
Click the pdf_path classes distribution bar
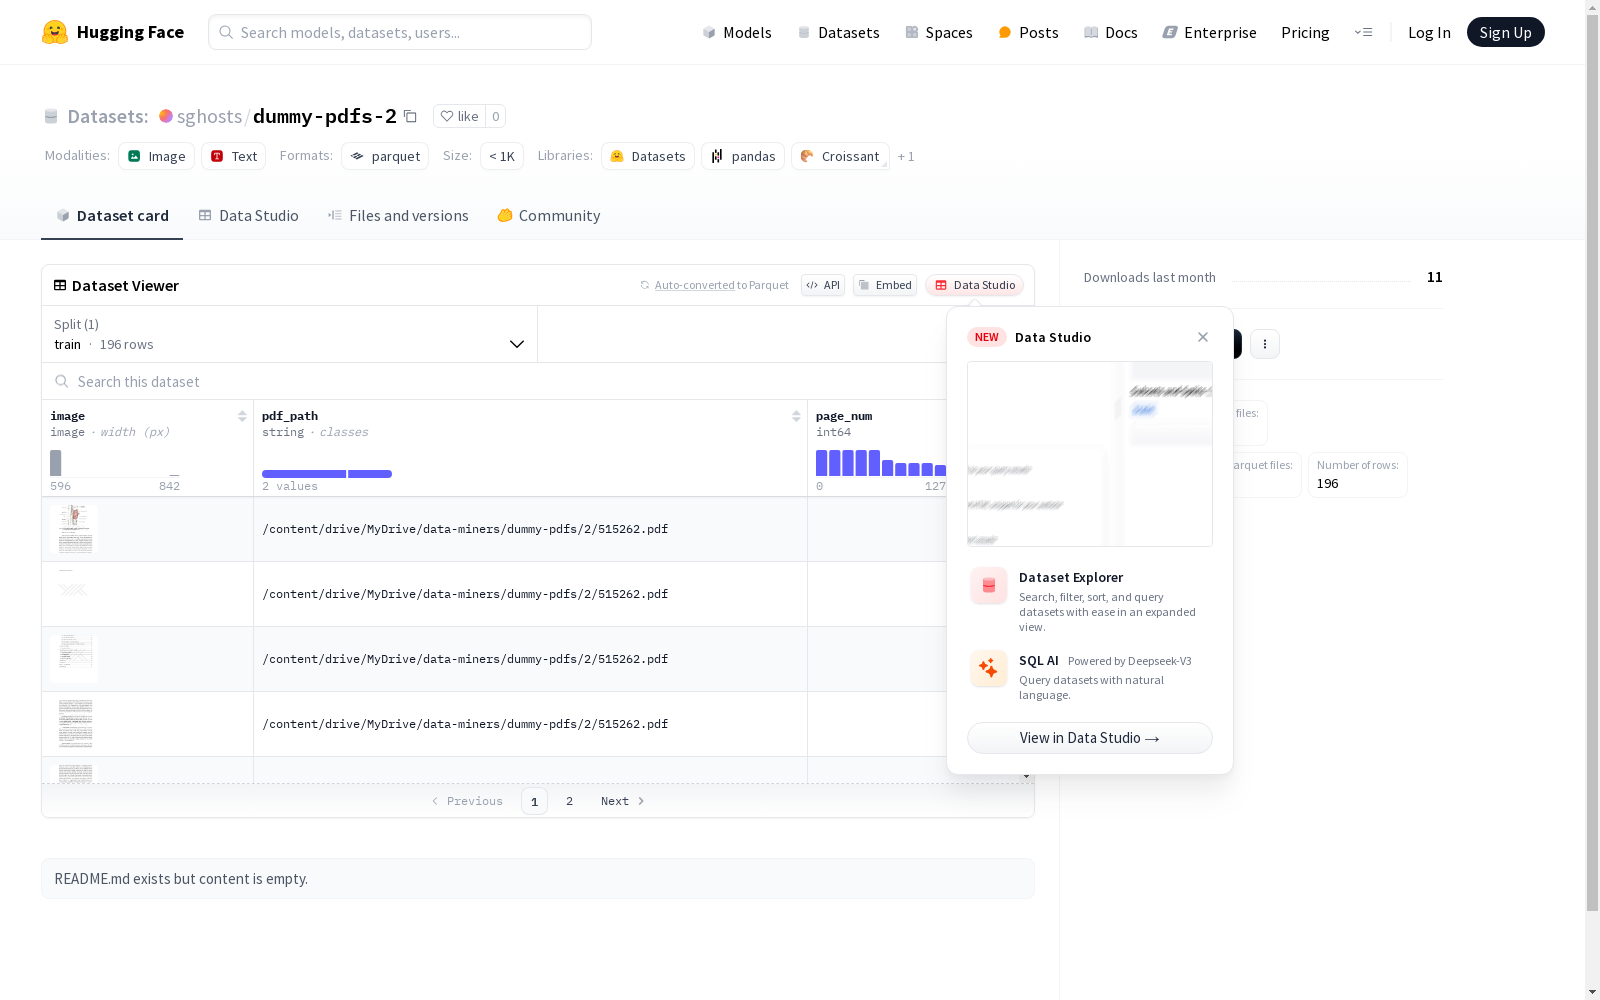tap(327, 474)
